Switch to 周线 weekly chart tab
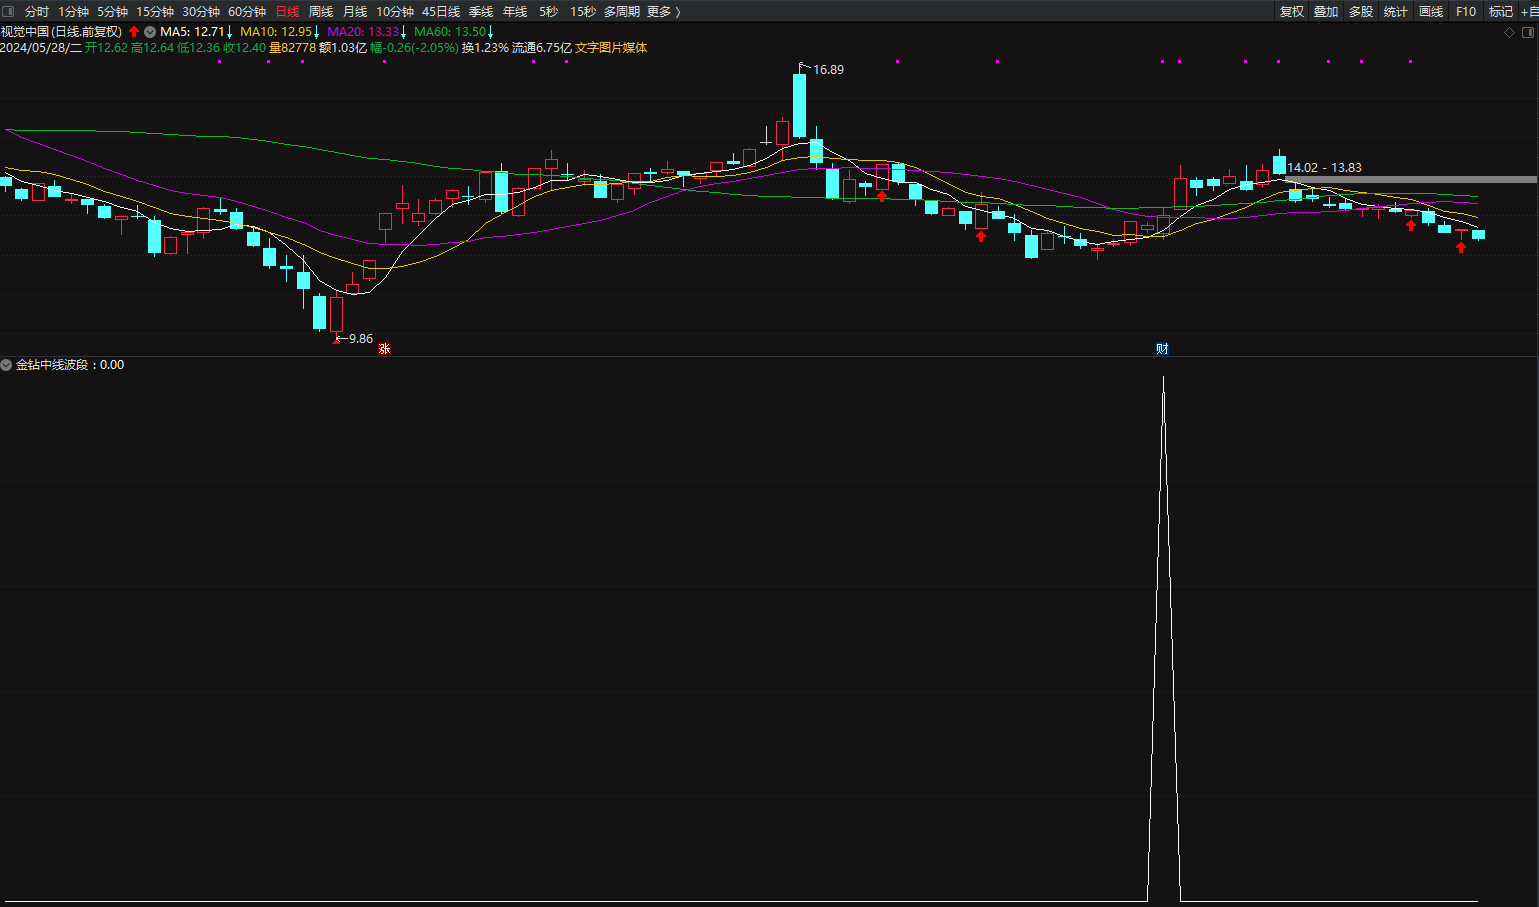This screenshot has height=907, width=1539. [321, 11]
